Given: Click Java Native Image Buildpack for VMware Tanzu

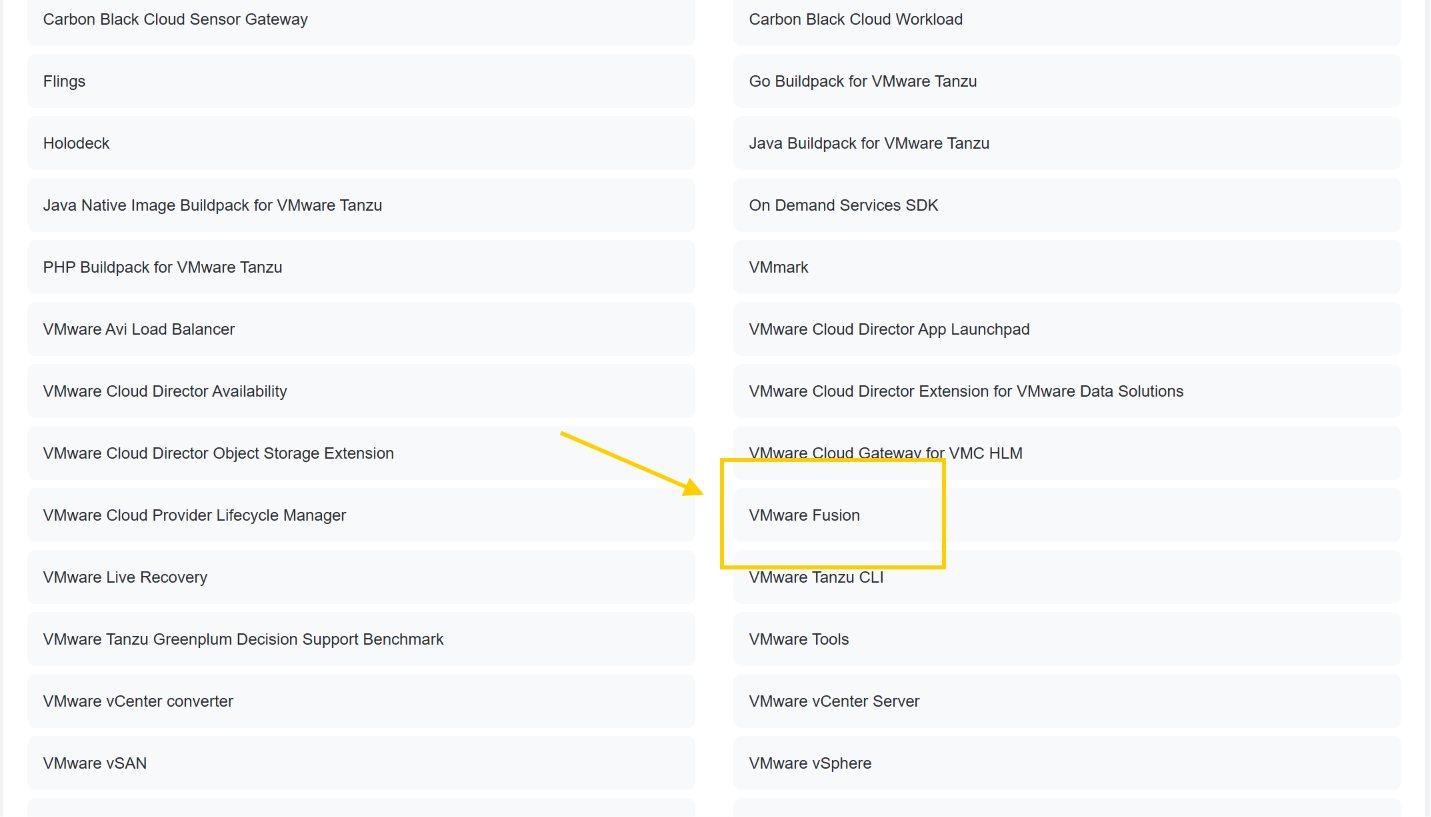Looking at the screenshot, I should pyautogui.click(x=361, y=205).
